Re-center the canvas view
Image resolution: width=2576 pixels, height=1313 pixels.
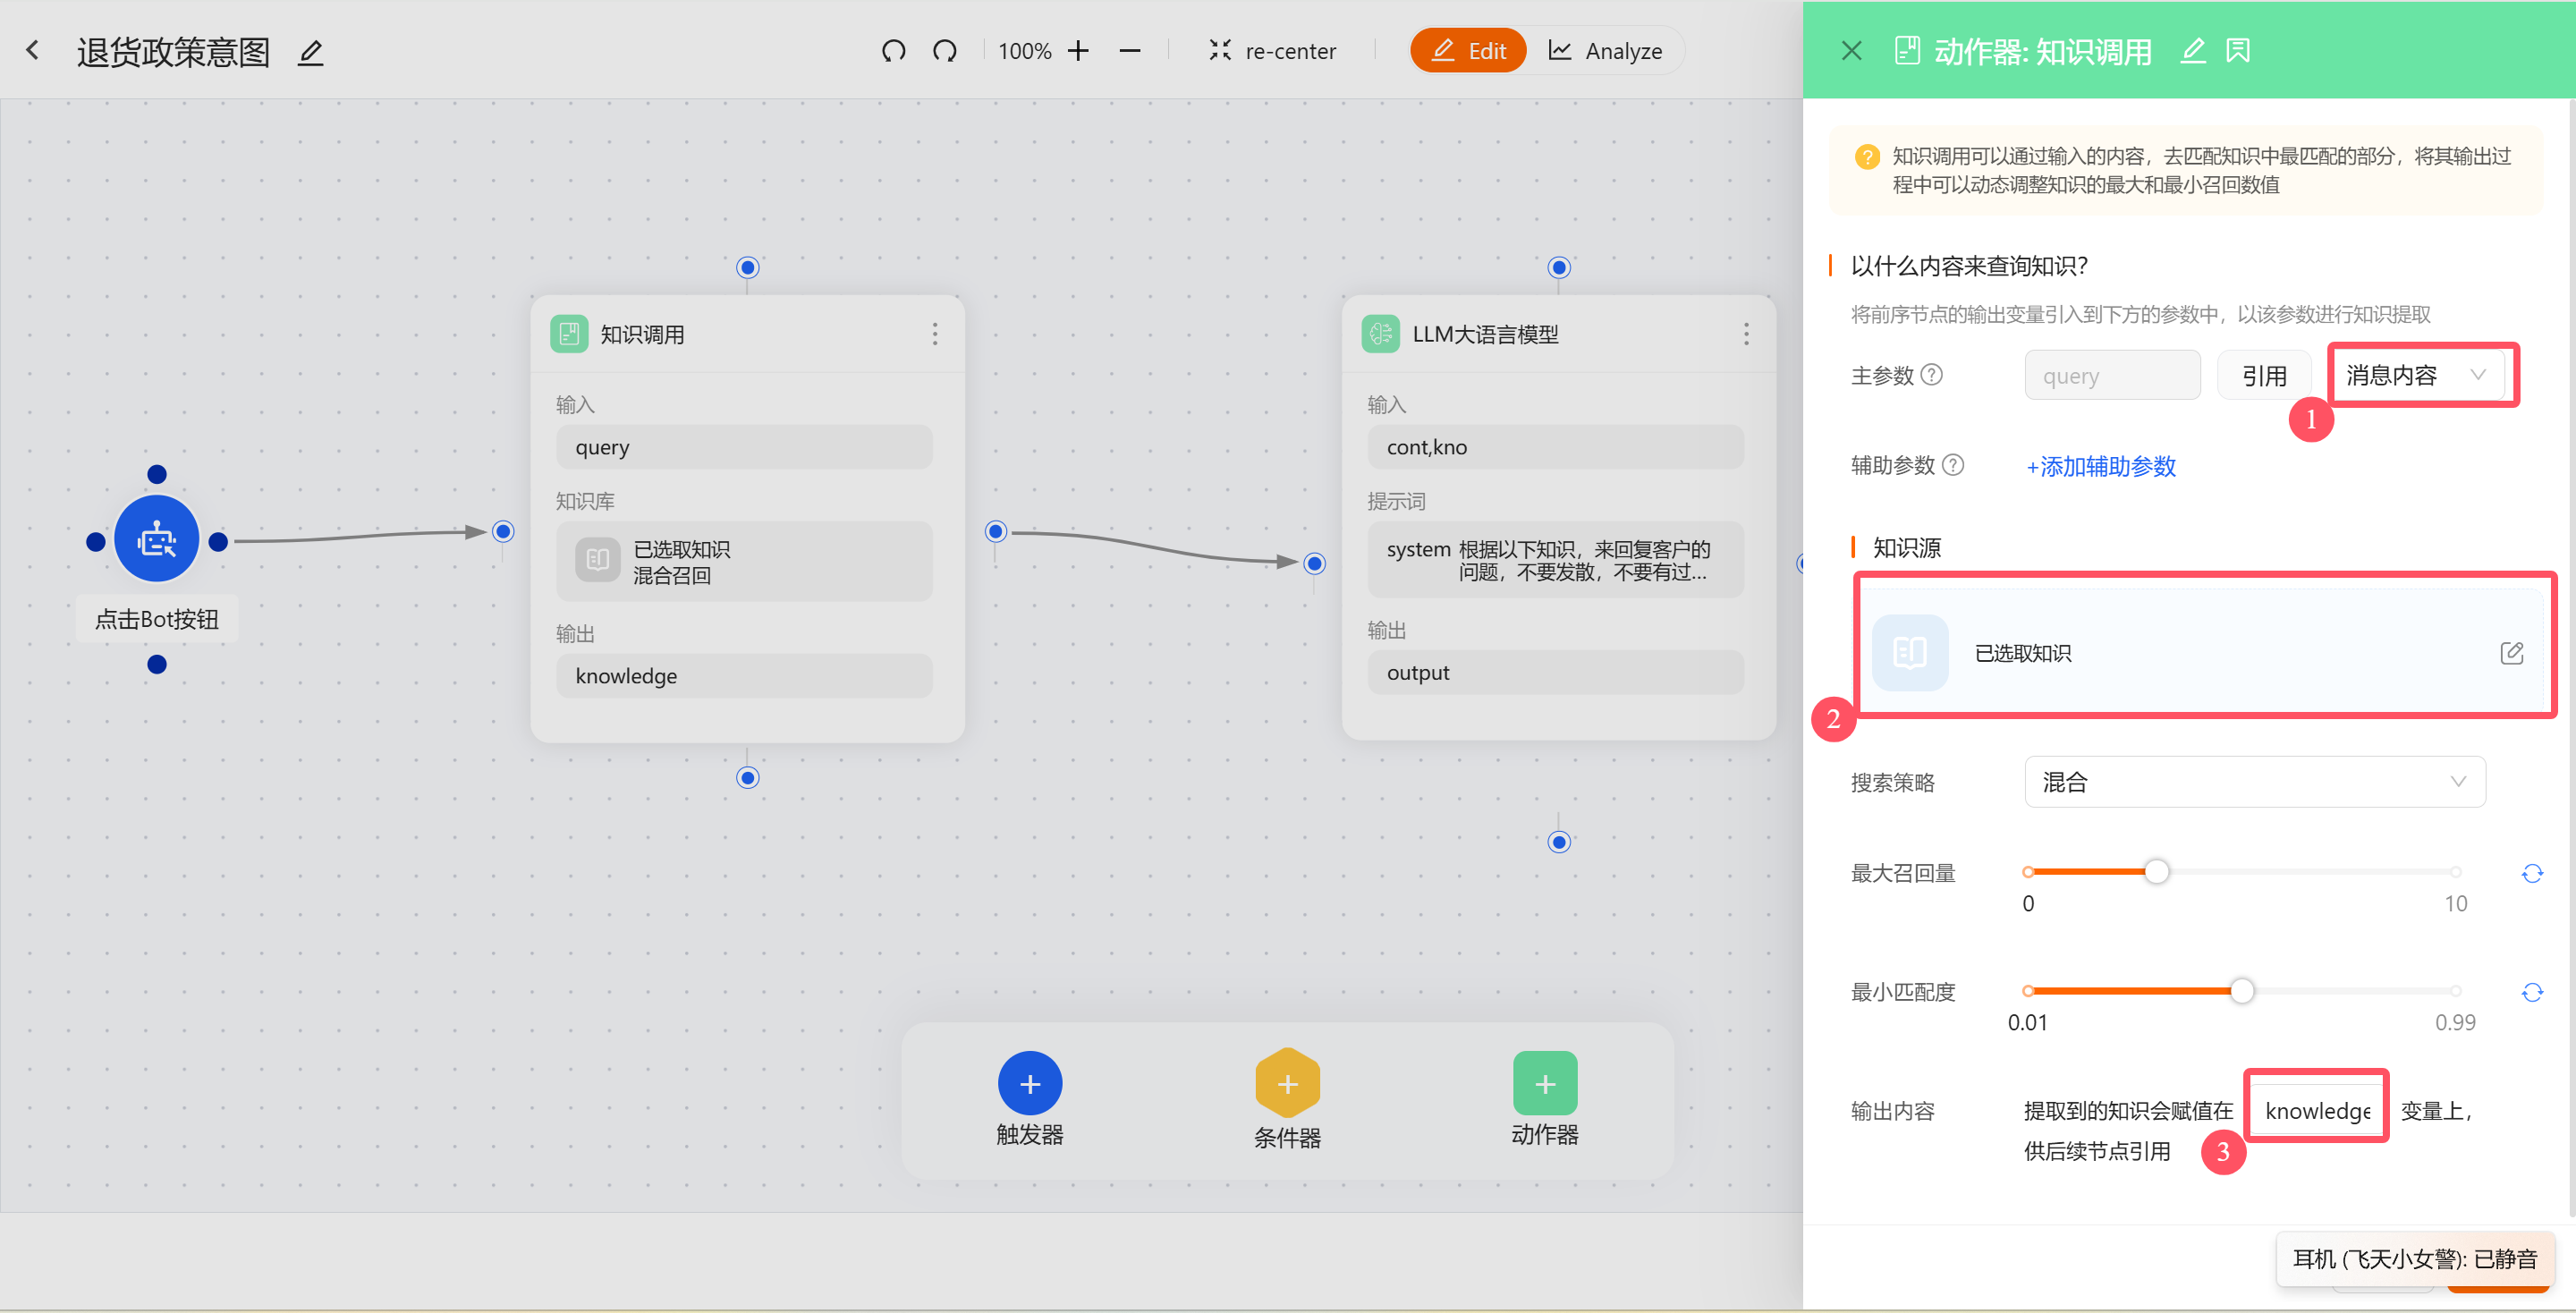point(1272,50)
